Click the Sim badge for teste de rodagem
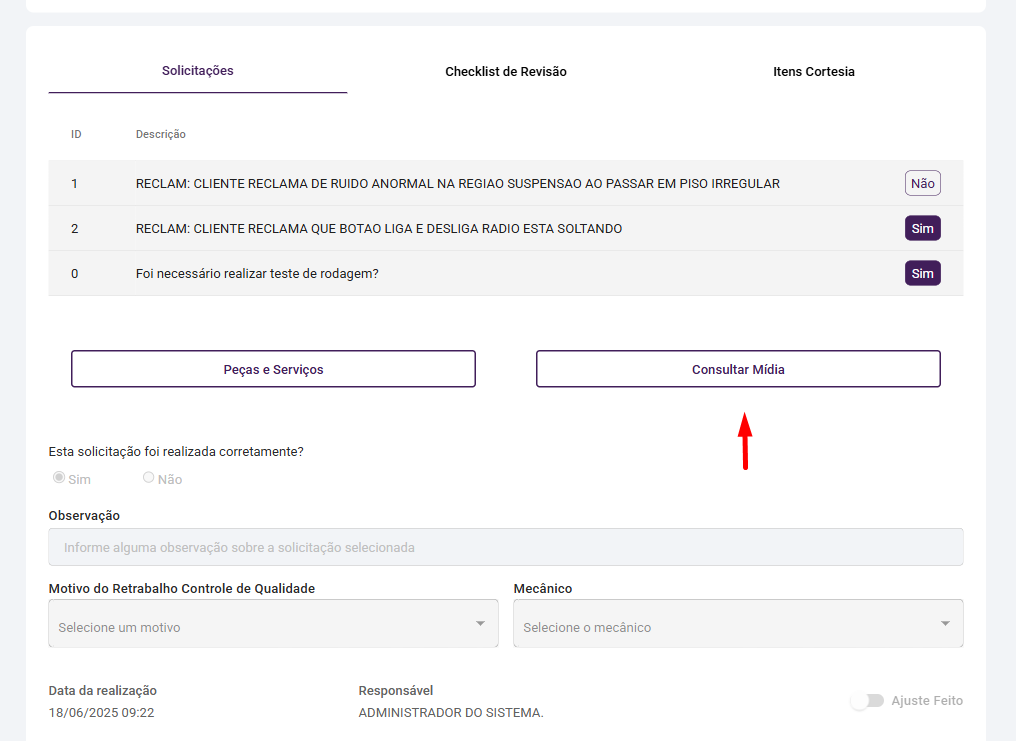1016x741 pixels. 922,274
